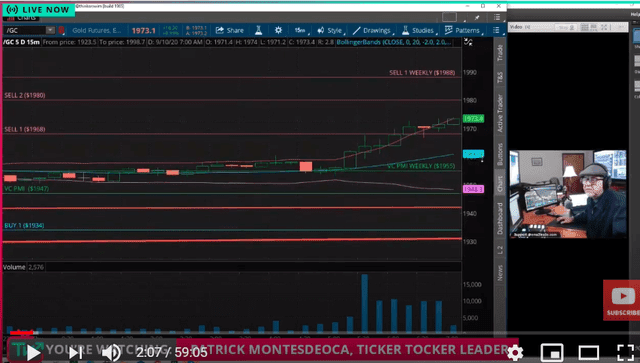Open the Style menu
640x363 pixels.
[x=330, y=30]
